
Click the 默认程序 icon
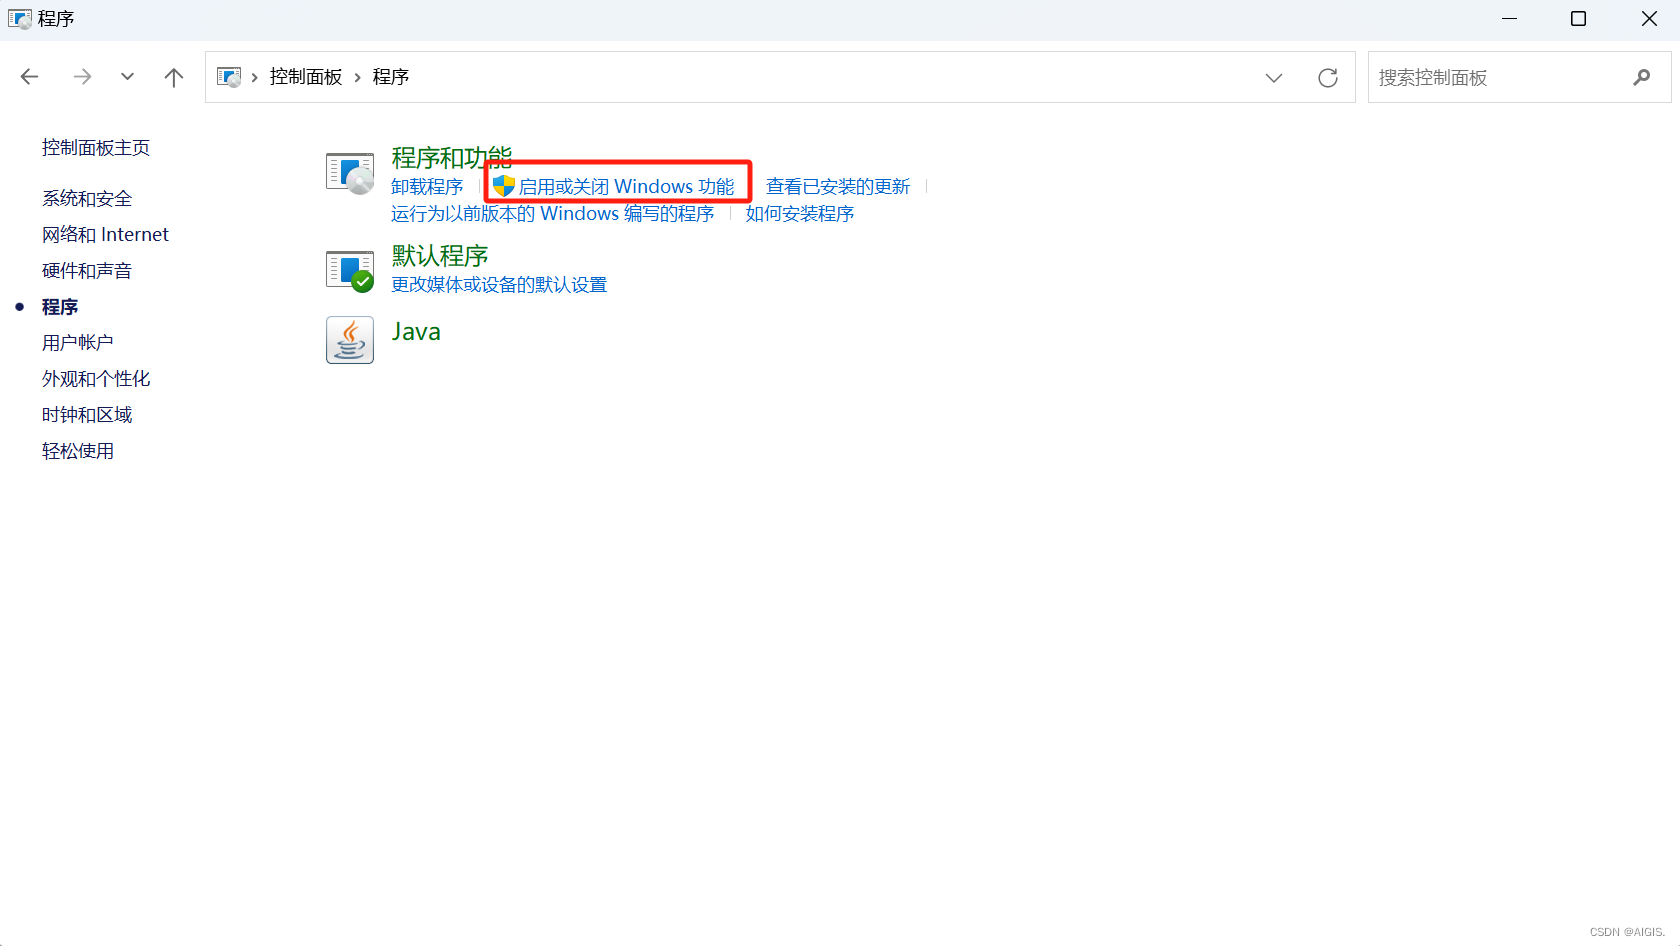coord(350,270)
